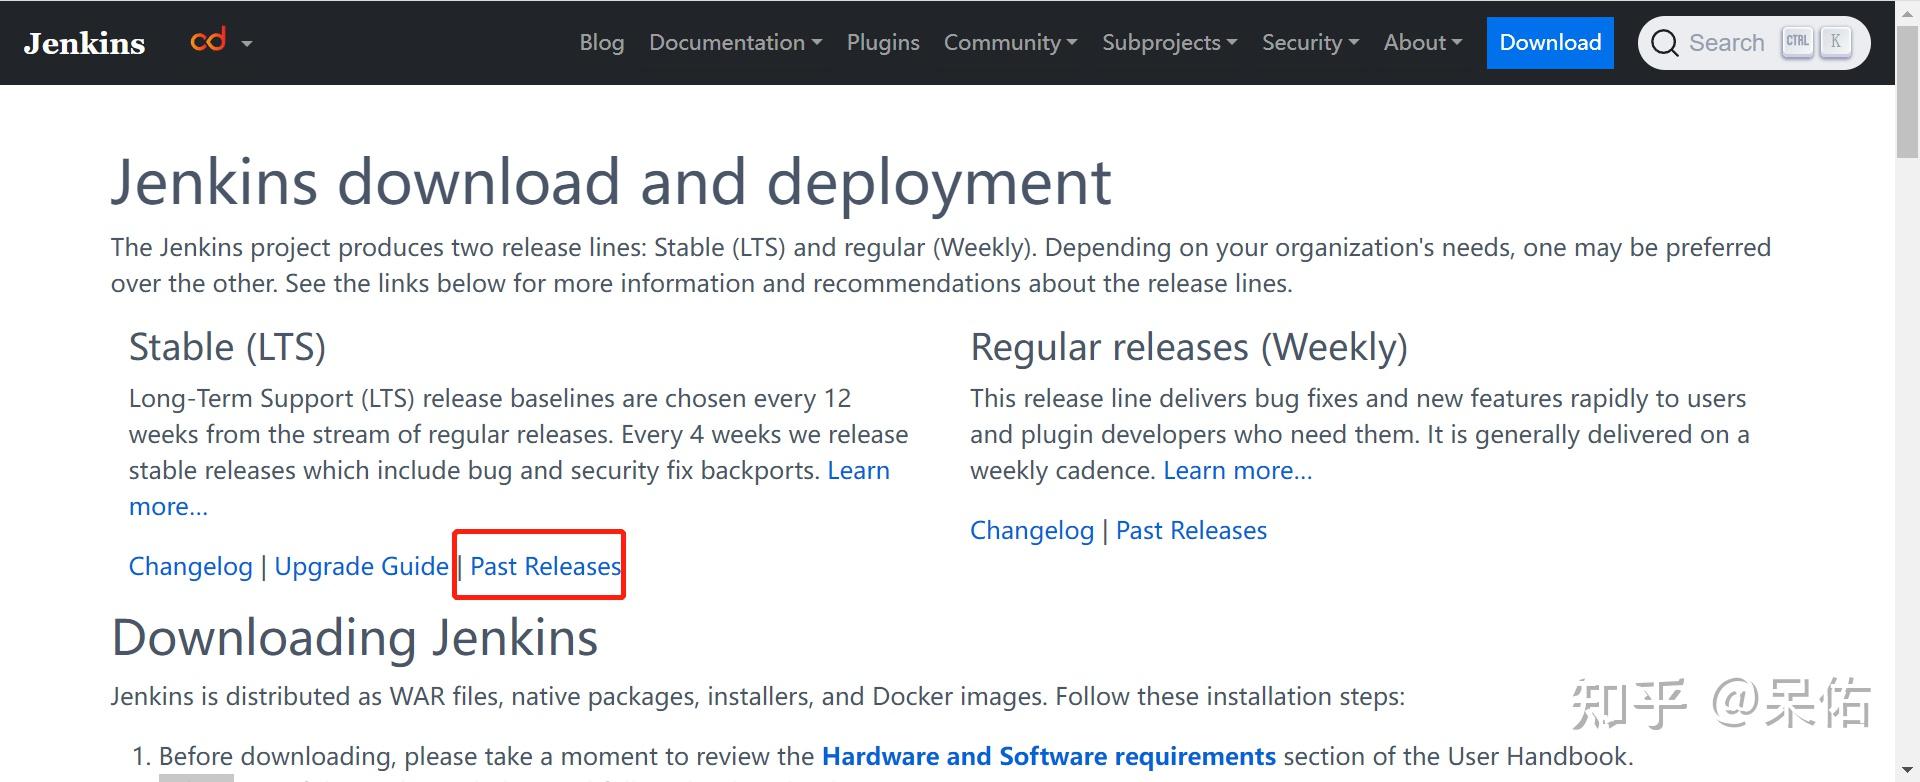Open Stable LTS Past Releases link
This screenshot has width=1920, height=782.
[x=545, y=567]
